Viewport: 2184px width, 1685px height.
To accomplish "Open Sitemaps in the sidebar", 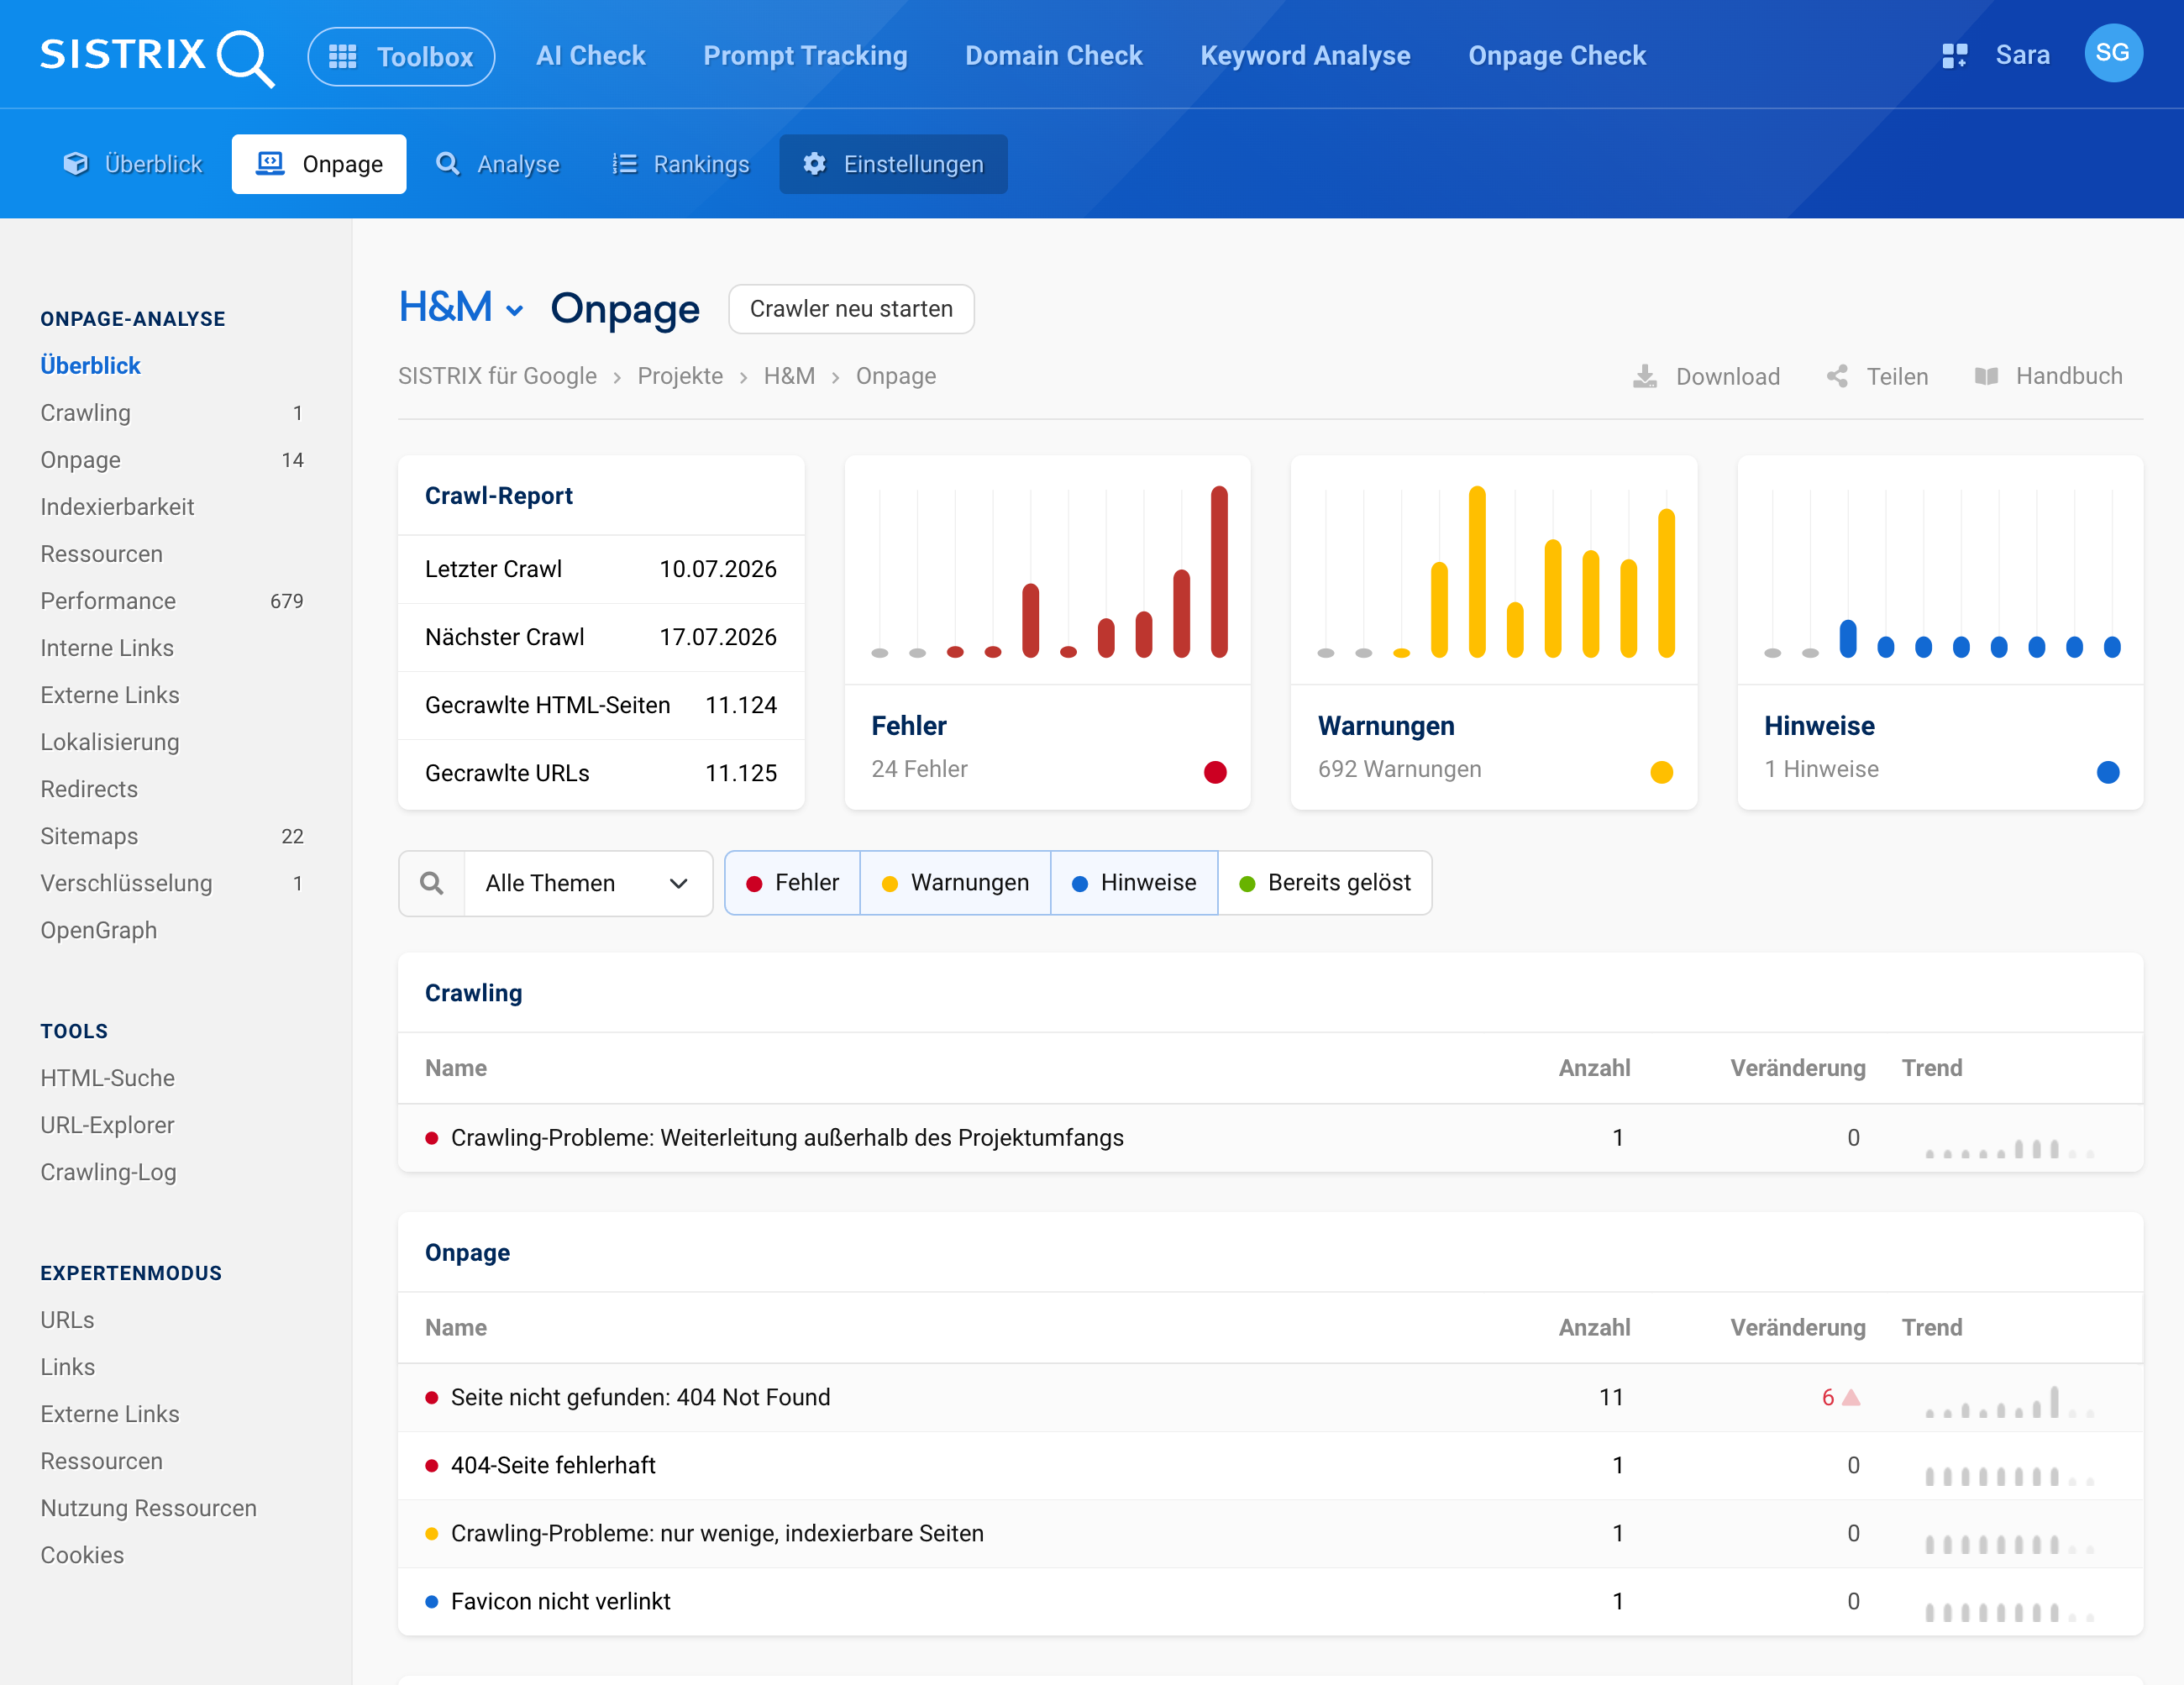I will pos(89,836).
